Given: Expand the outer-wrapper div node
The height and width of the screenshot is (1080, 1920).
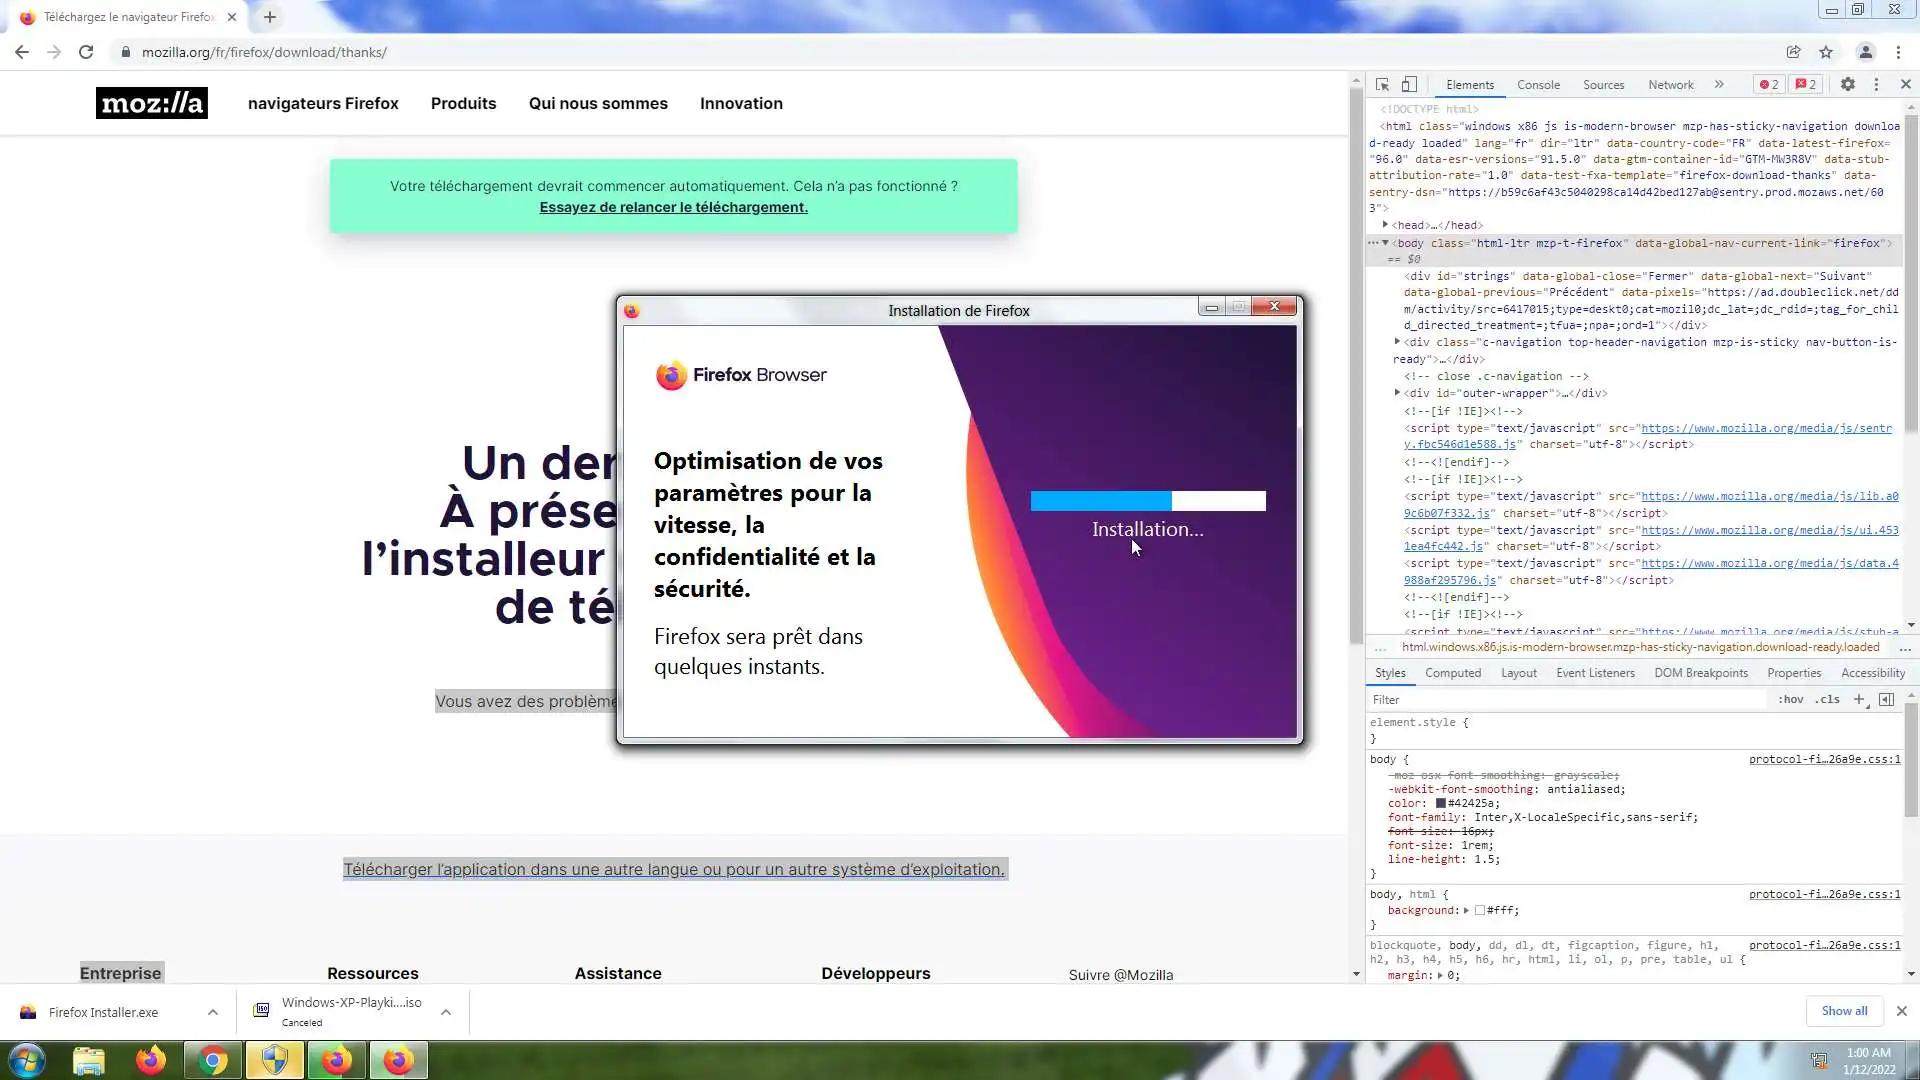Looking at the screenshot, I should (x=1397, y=393).
